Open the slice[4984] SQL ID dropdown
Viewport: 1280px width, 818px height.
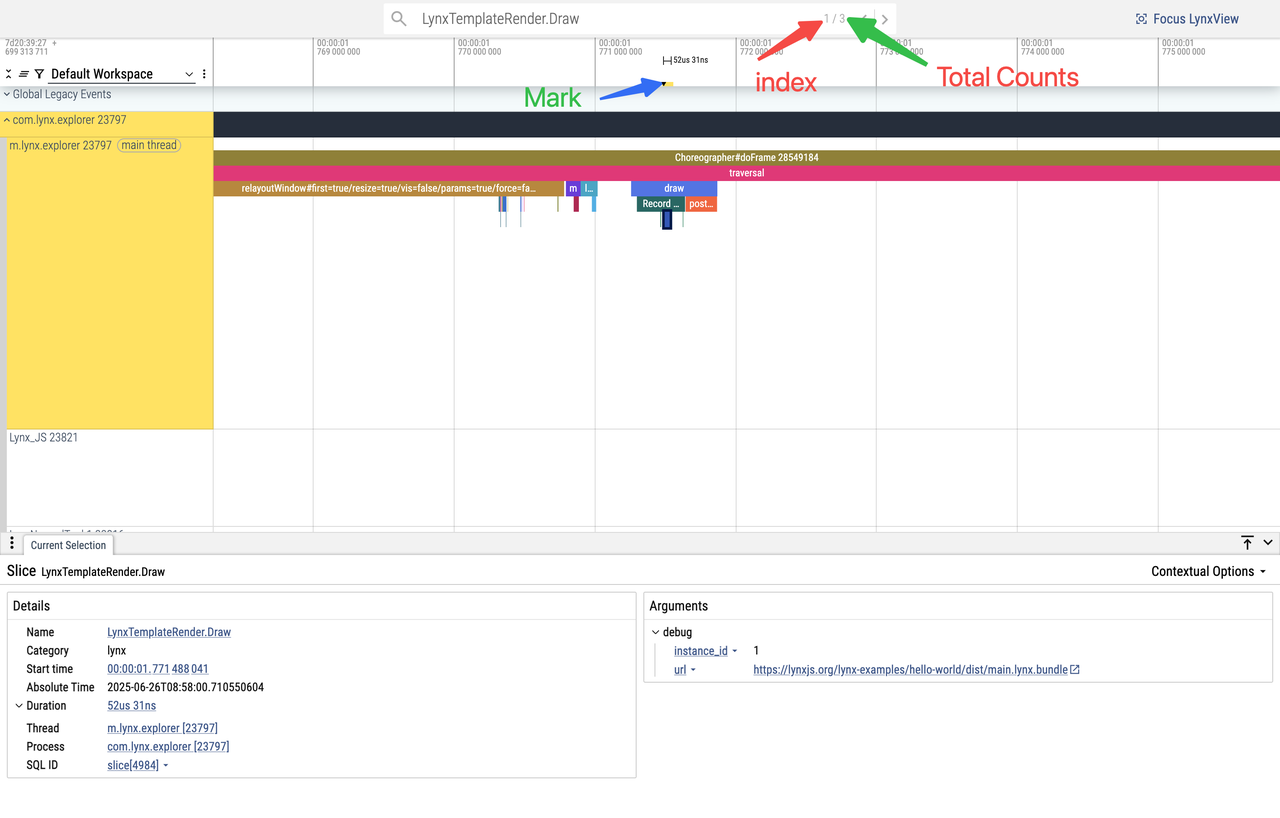138,765
